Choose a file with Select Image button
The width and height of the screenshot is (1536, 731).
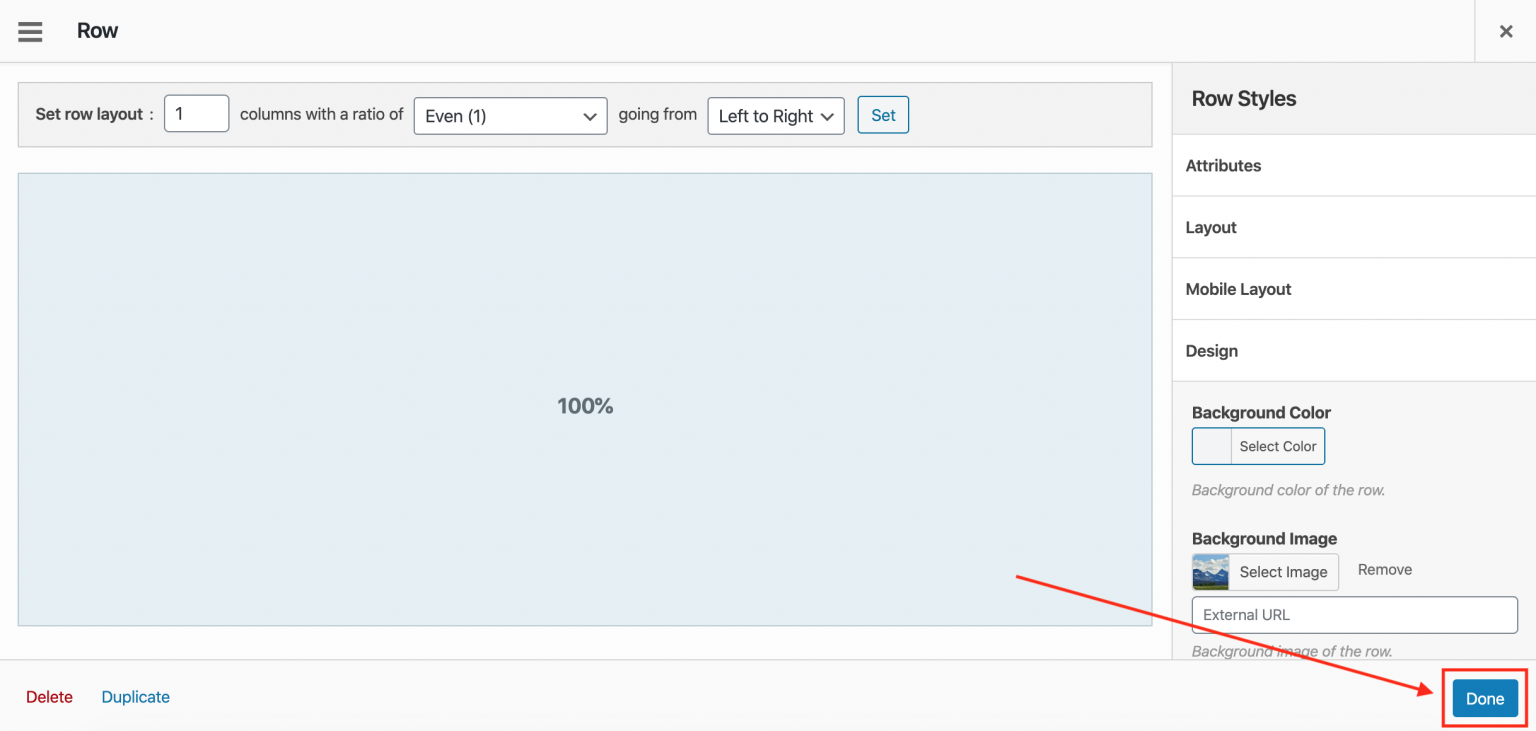coord(1283,572)
